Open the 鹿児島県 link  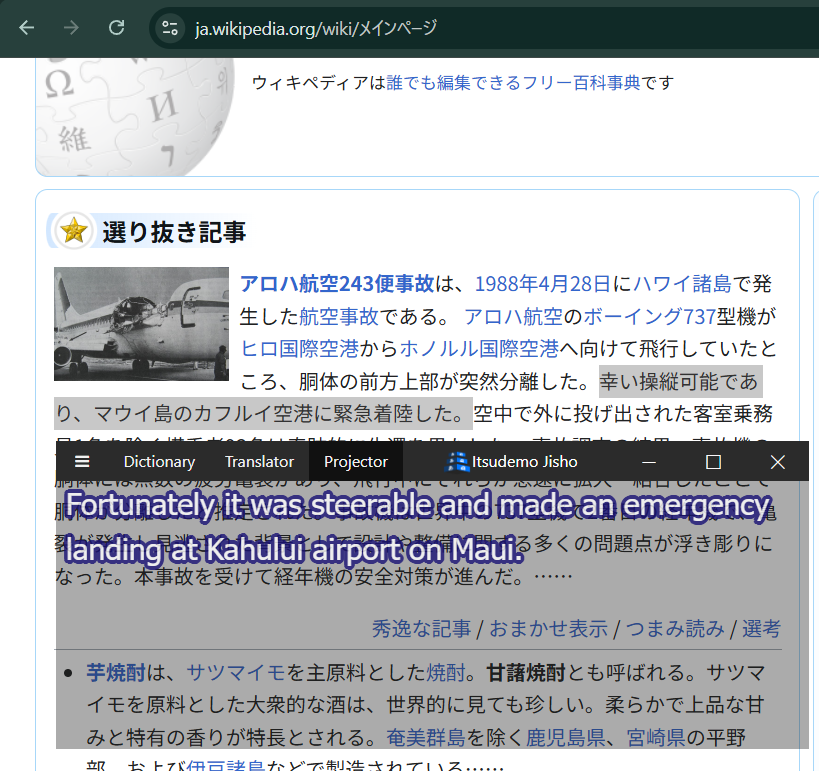click(x=565, y=738)
